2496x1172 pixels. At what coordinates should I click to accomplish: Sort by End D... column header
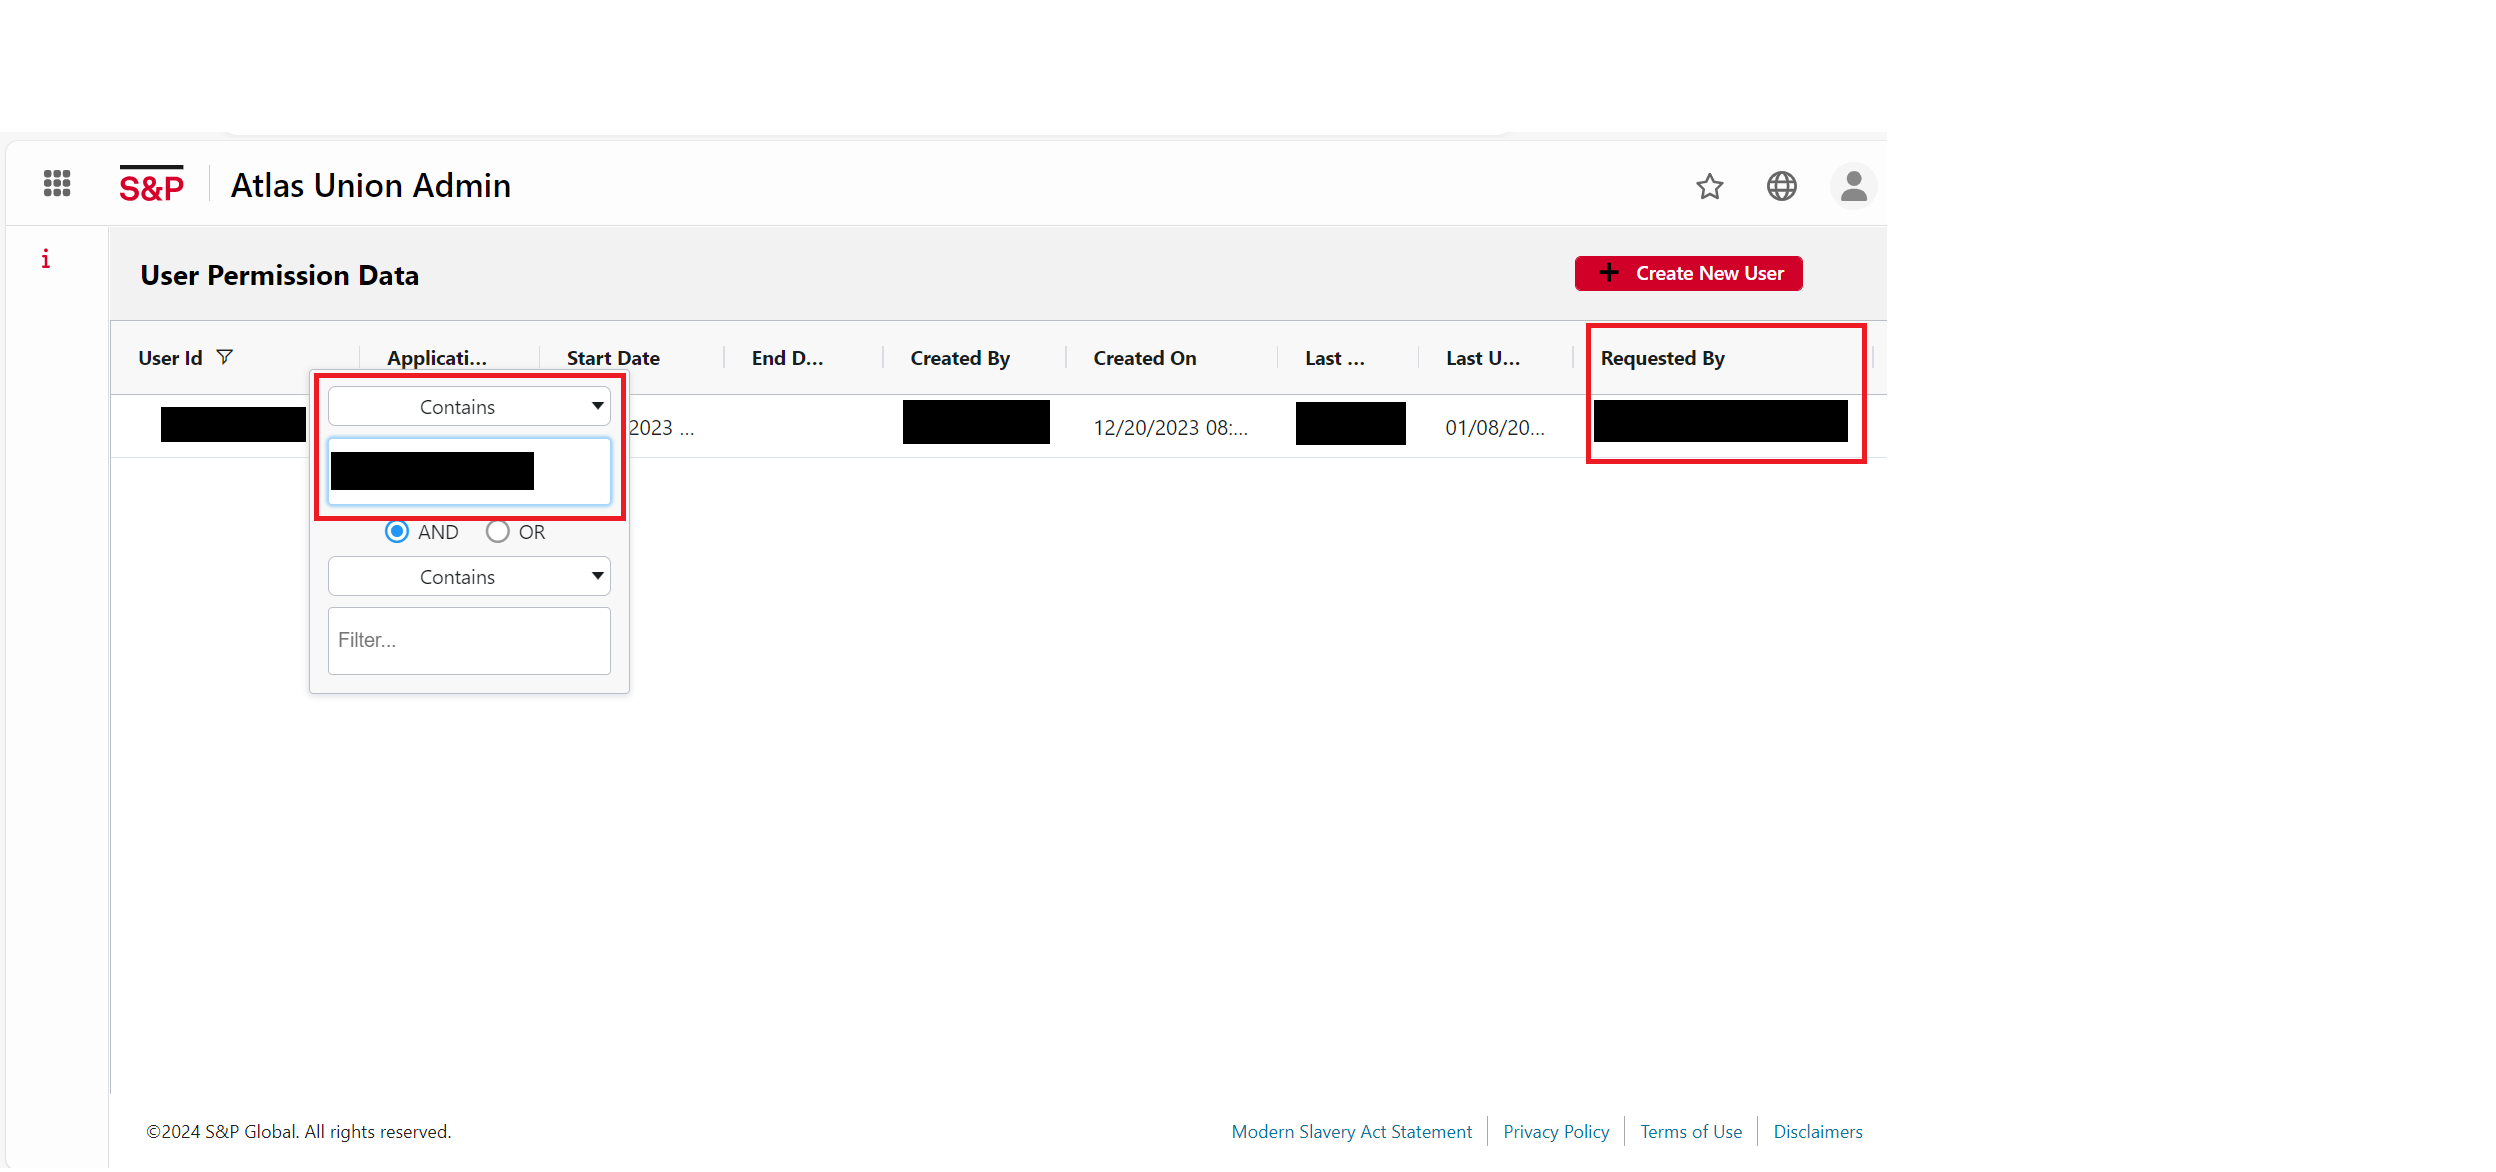pyautogui.click(x=787, y=358)
